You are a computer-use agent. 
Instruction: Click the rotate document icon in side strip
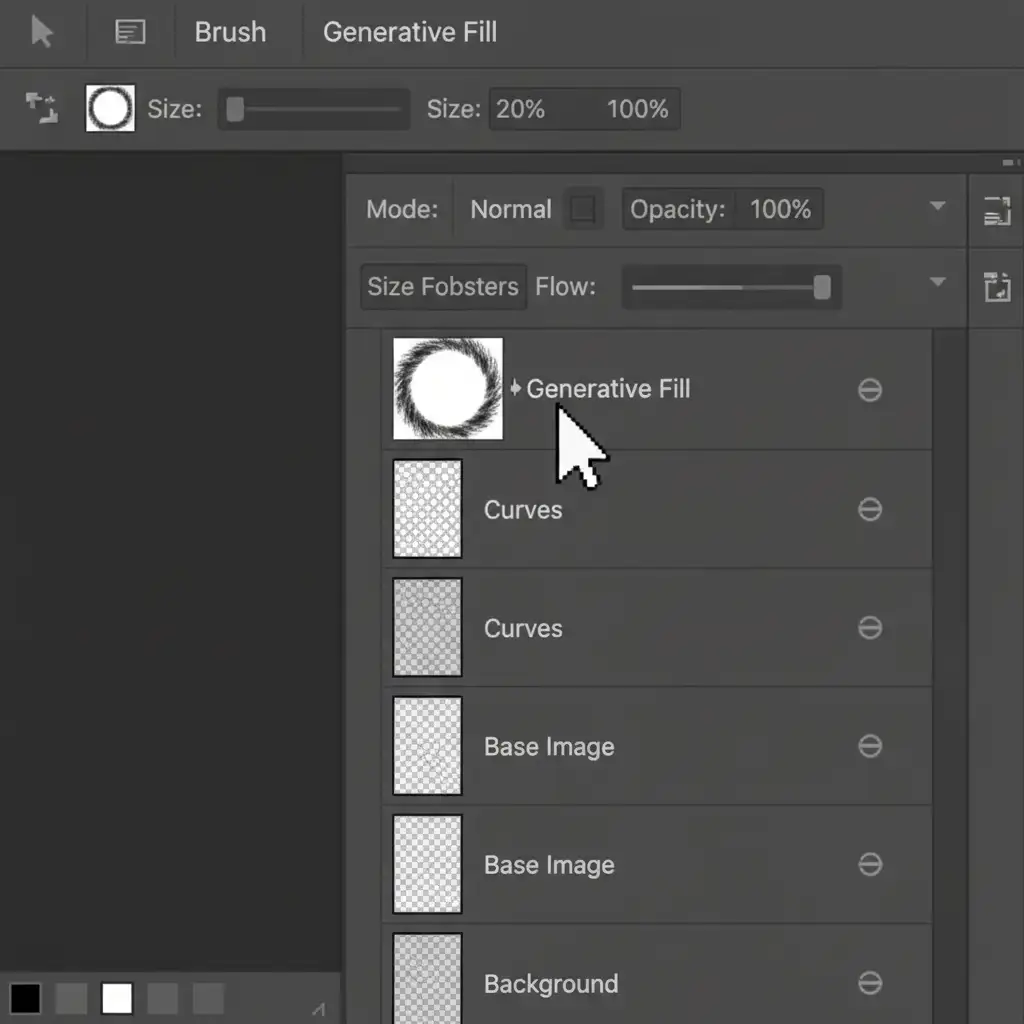click(996, 287)
